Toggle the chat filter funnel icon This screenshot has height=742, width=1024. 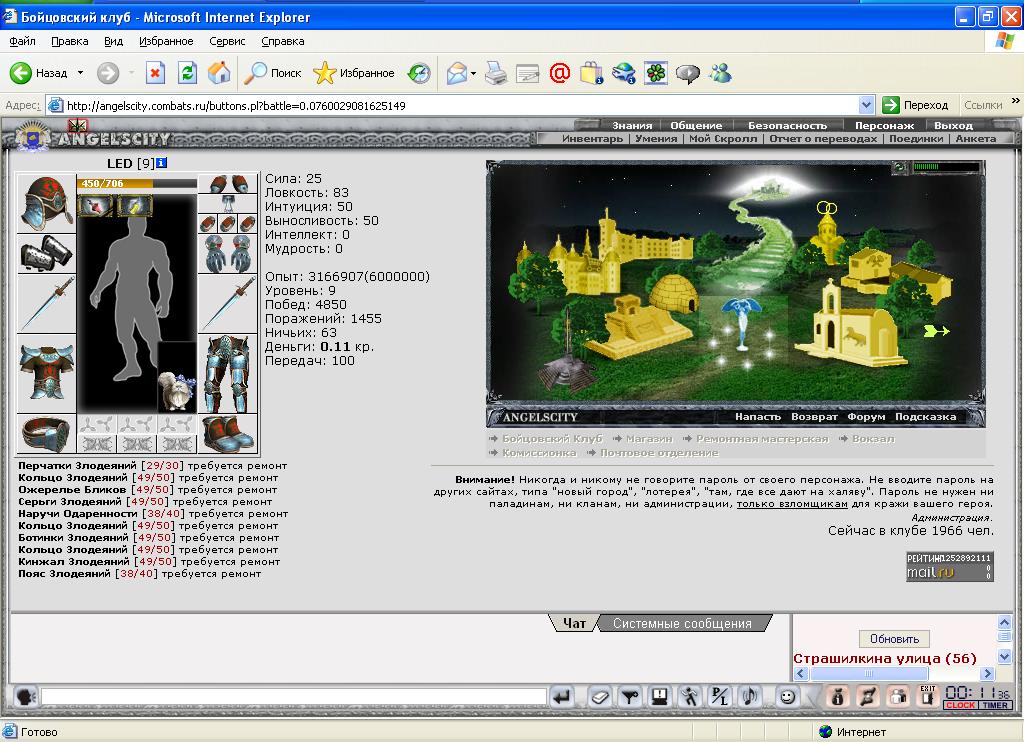[x=630, y=697]
